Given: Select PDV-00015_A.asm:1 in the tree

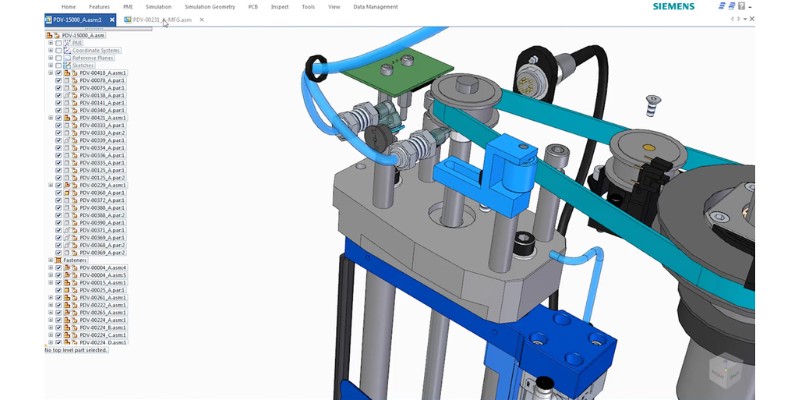Looking at the screenshot, I should pos(103,283).
